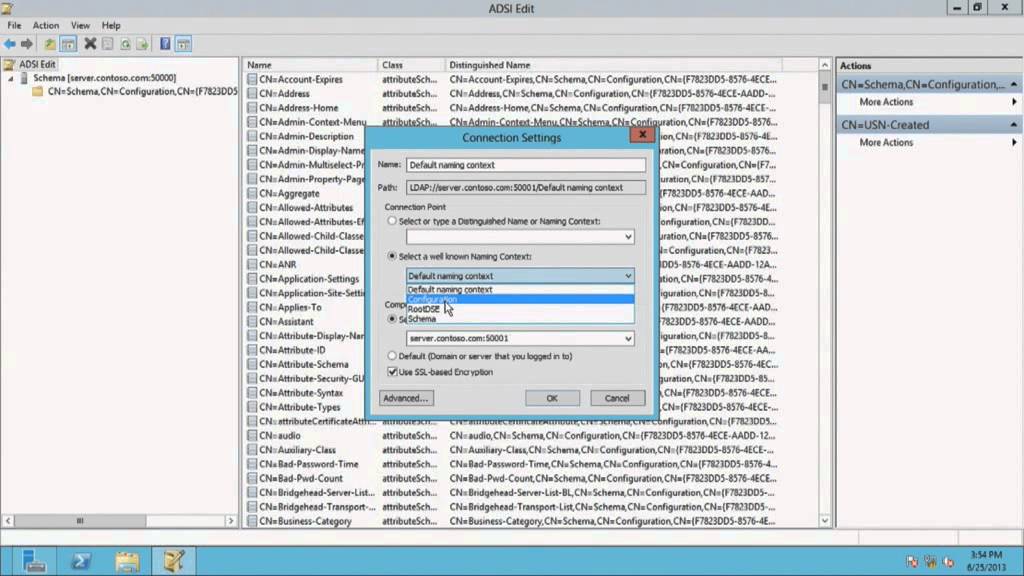Collapse the well known Naming Context dropdown
The height and width of the screenshot is (576, 1024).
pos(628,276)
